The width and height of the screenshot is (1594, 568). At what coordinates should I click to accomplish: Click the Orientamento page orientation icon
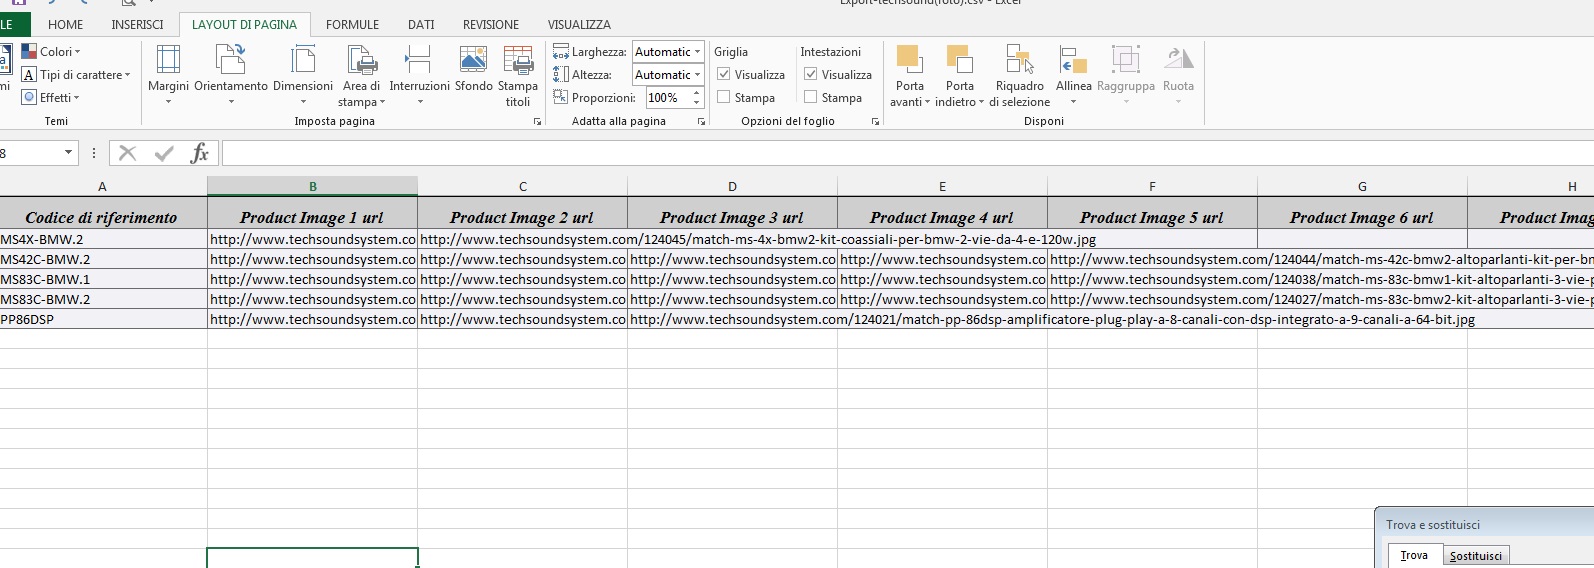(x=231, y=60)
